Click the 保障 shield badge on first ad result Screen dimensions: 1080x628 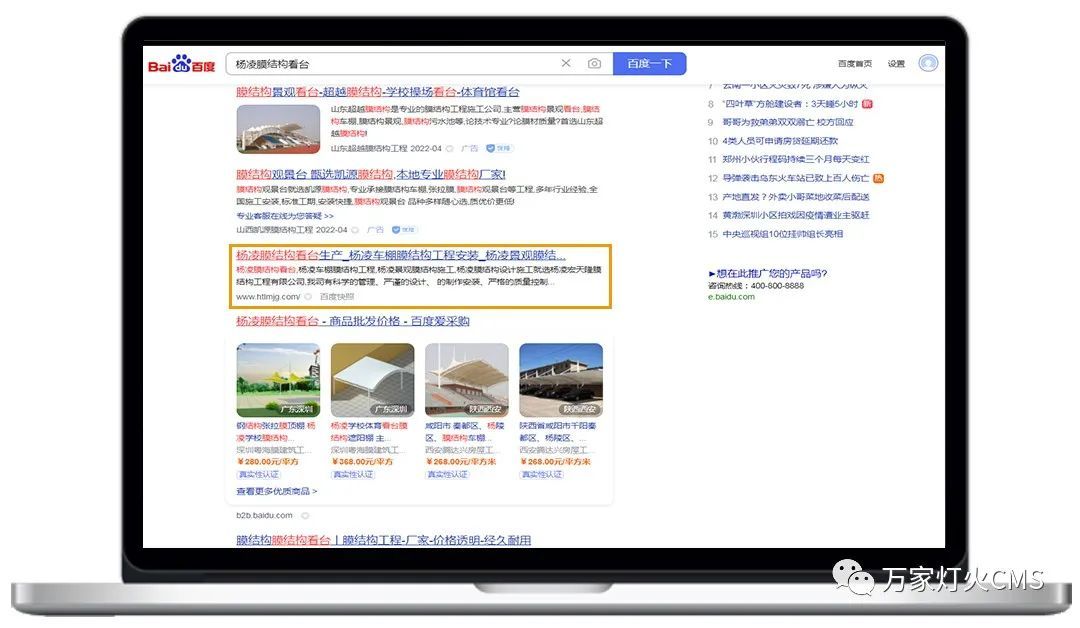pos(498,148)
